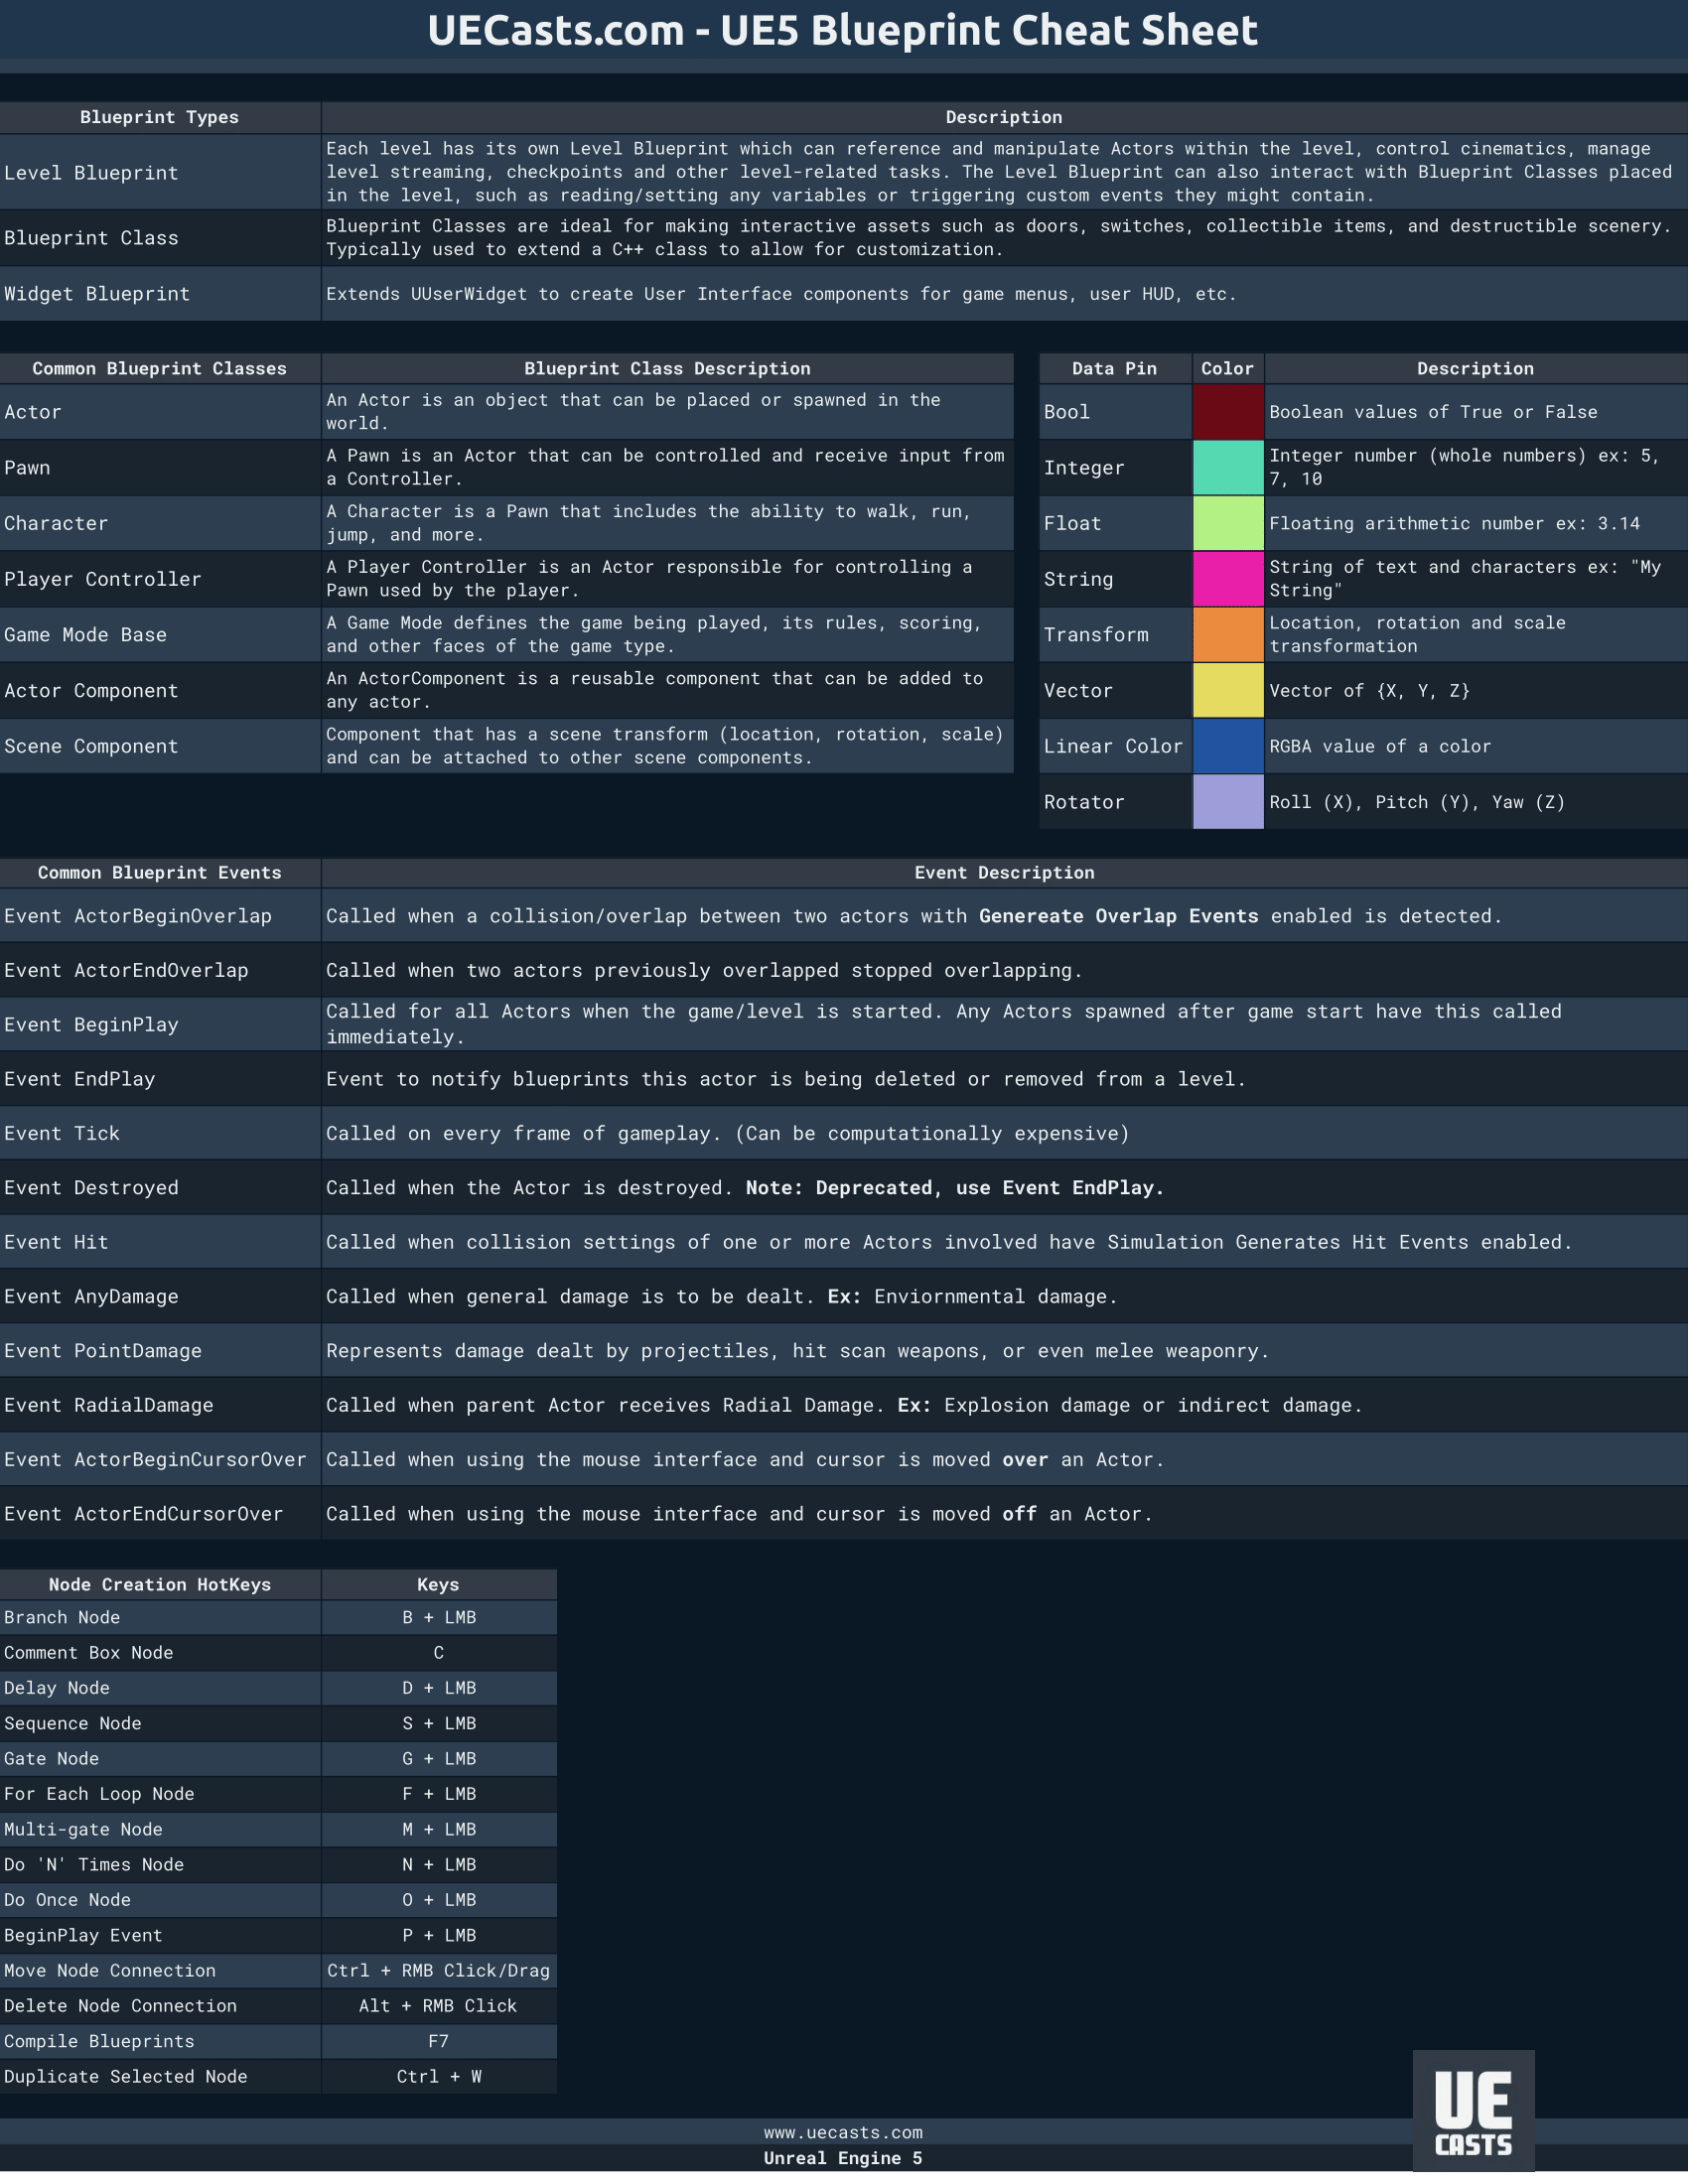This screenshot has width=1688, height=2184.
Task: Click the Data Pin column header
Action: pos(1115,369)
